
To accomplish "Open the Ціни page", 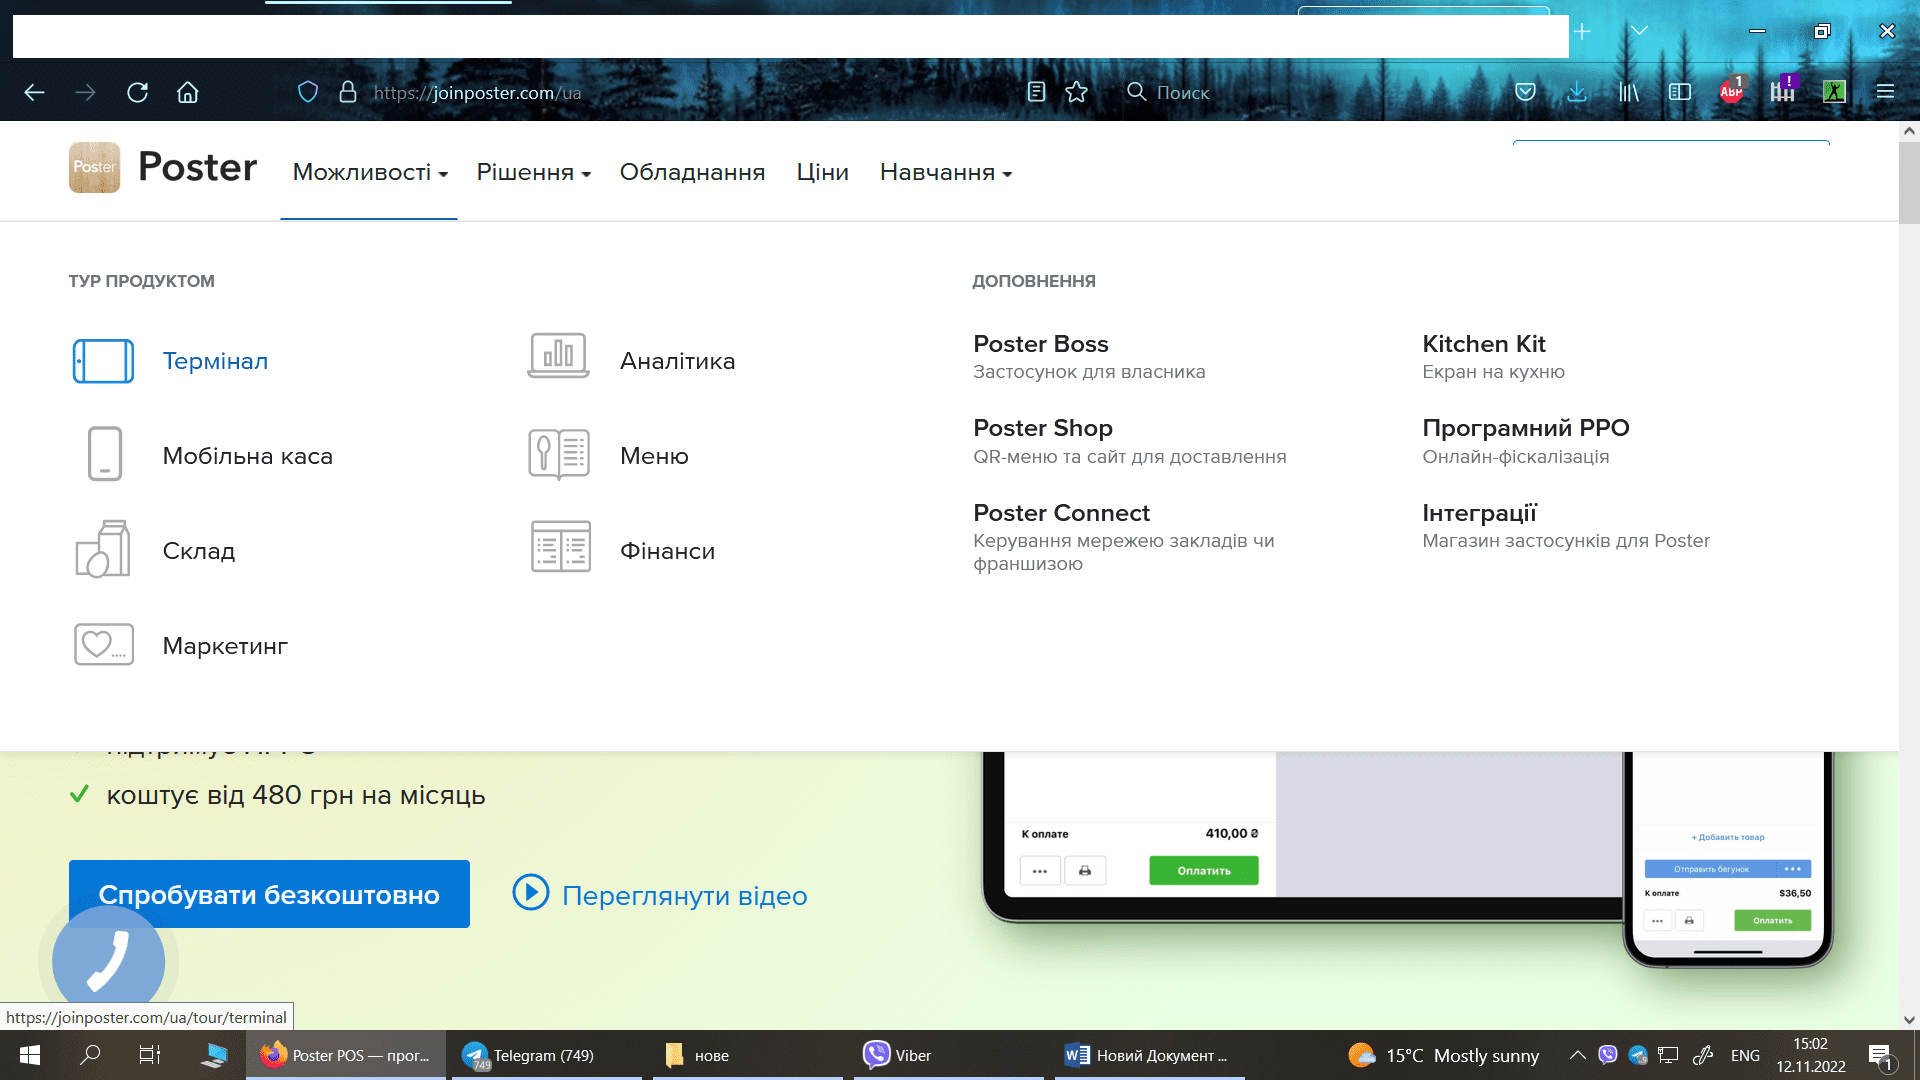I will pos(822,172).
